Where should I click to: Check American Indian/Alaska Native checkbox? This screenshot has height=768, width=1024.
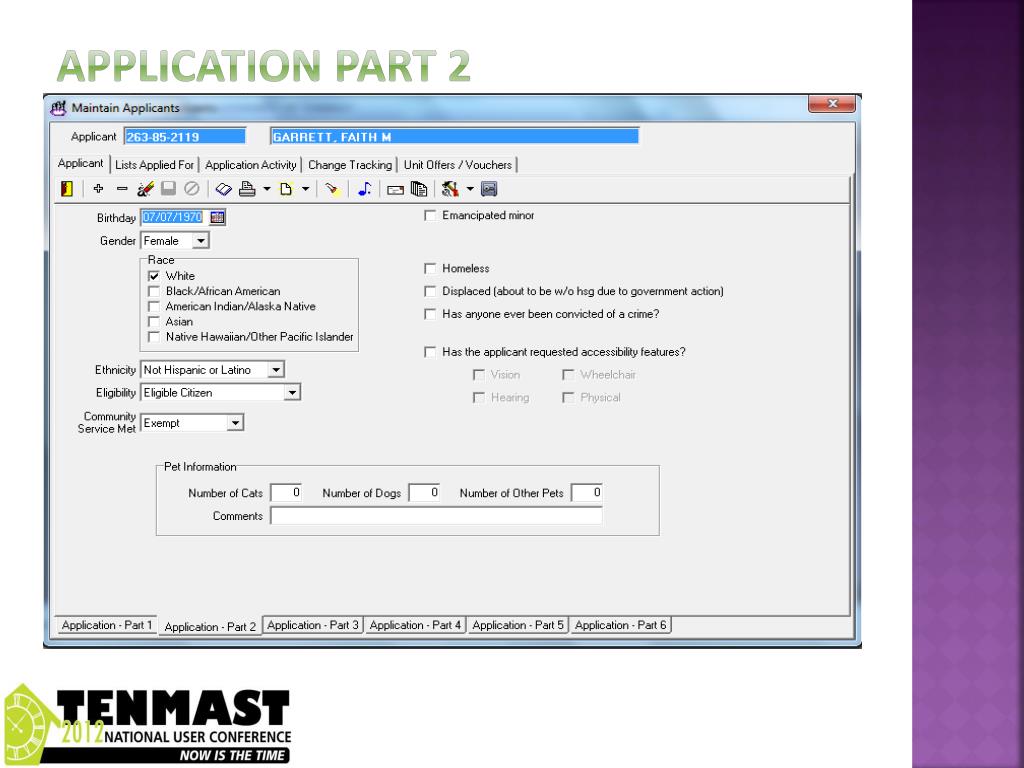click(154, 306)
